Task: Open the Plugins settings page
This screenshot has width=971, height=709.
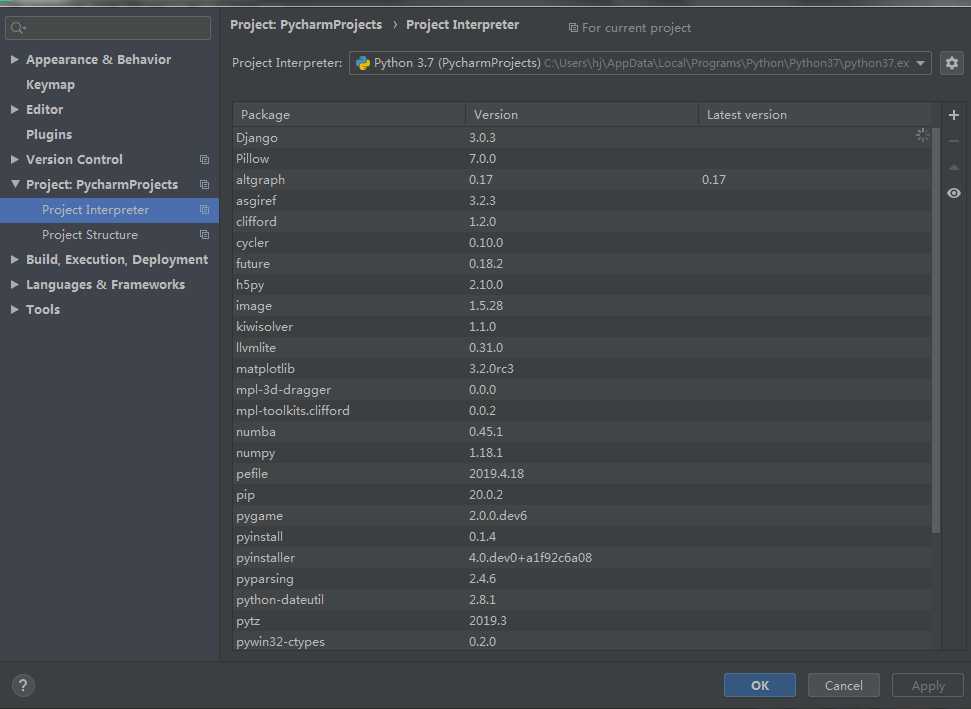Action: [x=49, y=135]
